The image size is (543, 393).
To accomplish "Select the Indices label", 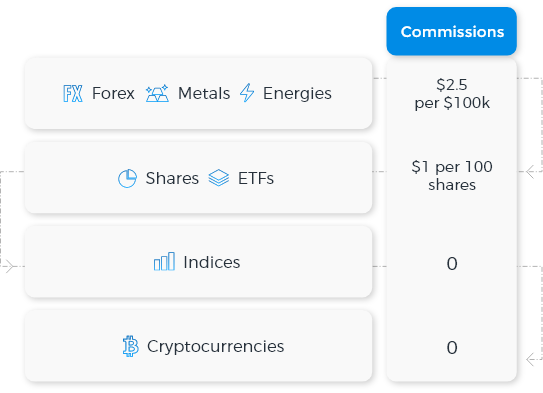I will pos(212,262).
